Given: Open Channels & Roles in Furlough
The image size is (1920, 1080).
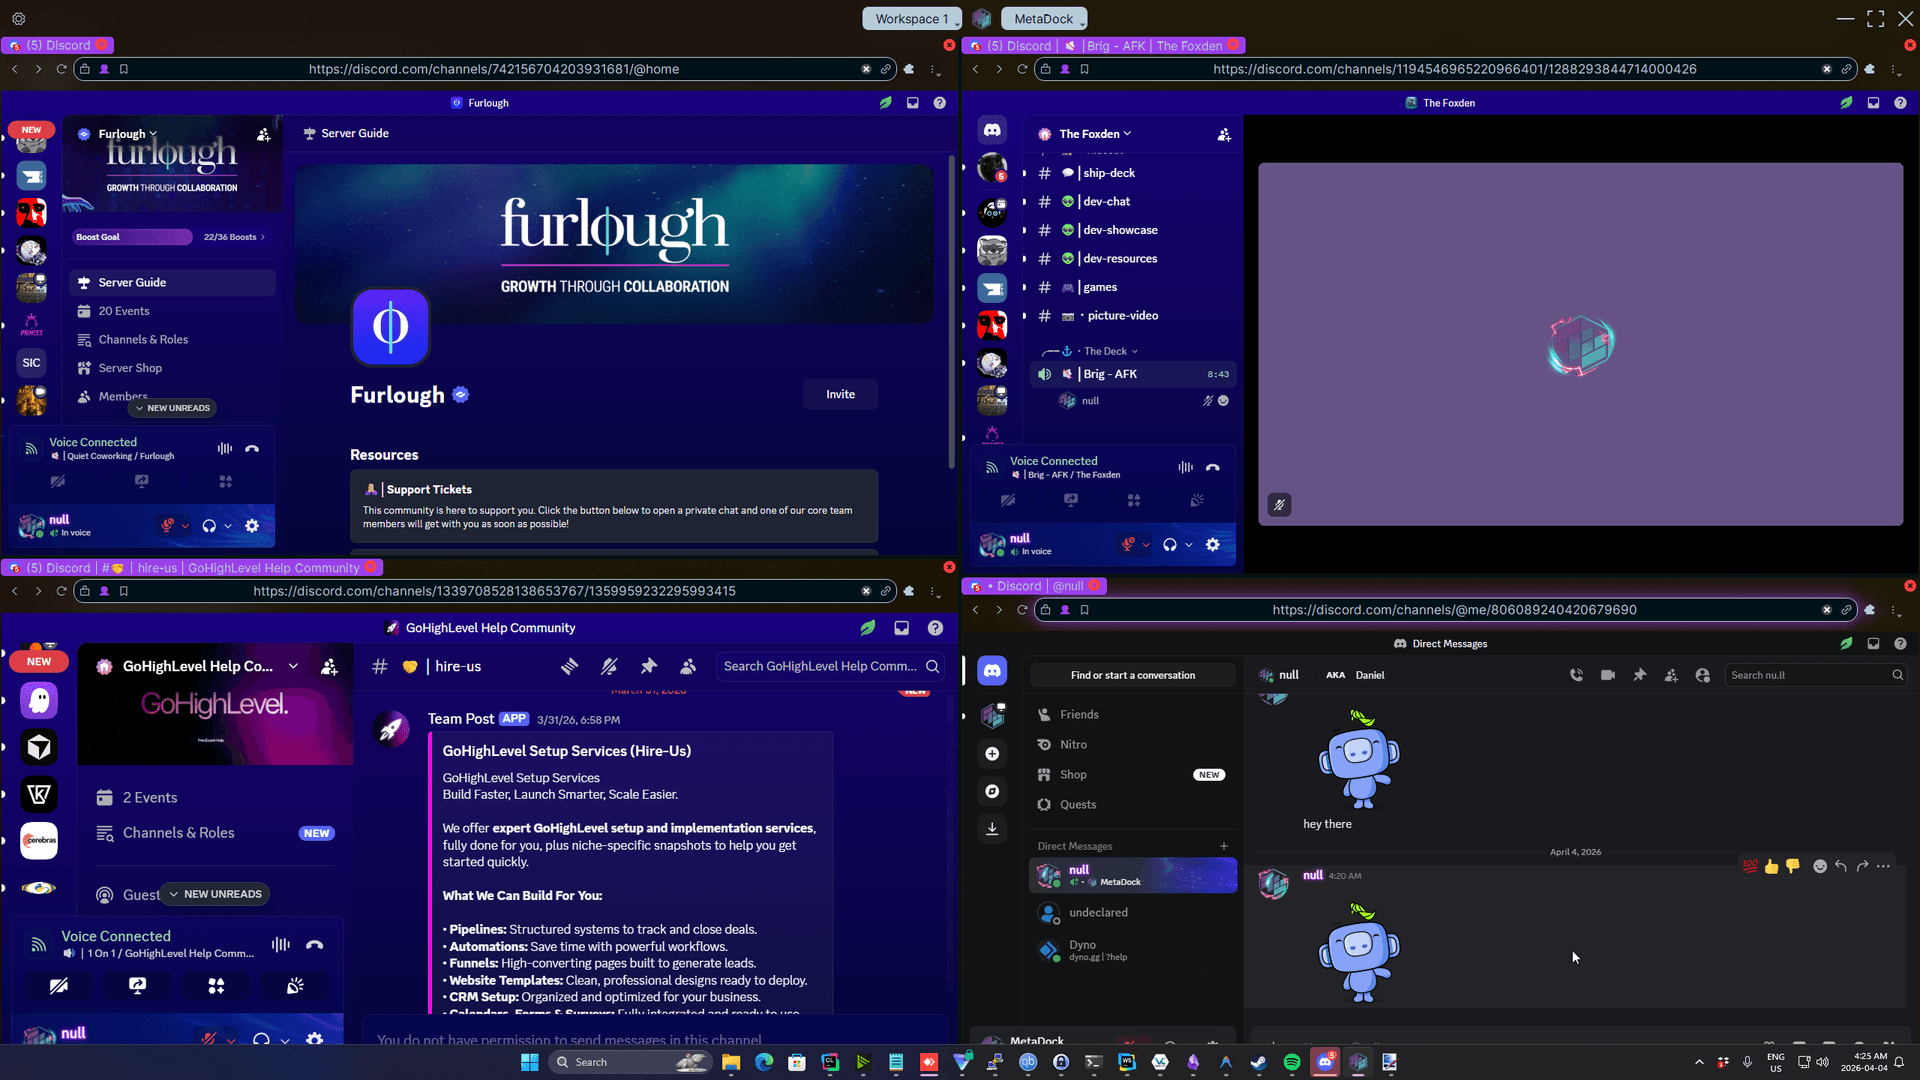Looking at the screenshot, I should pos(172,340).
